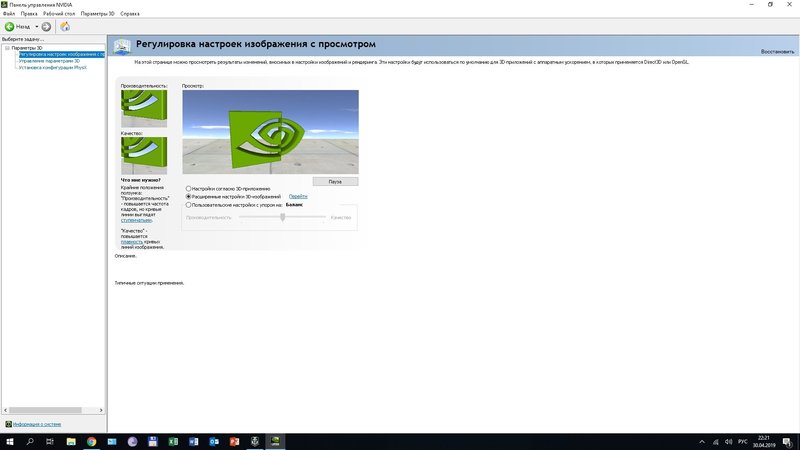Click the floppy disk taskbar icon
Screen dimensions: 800x450
153,442
